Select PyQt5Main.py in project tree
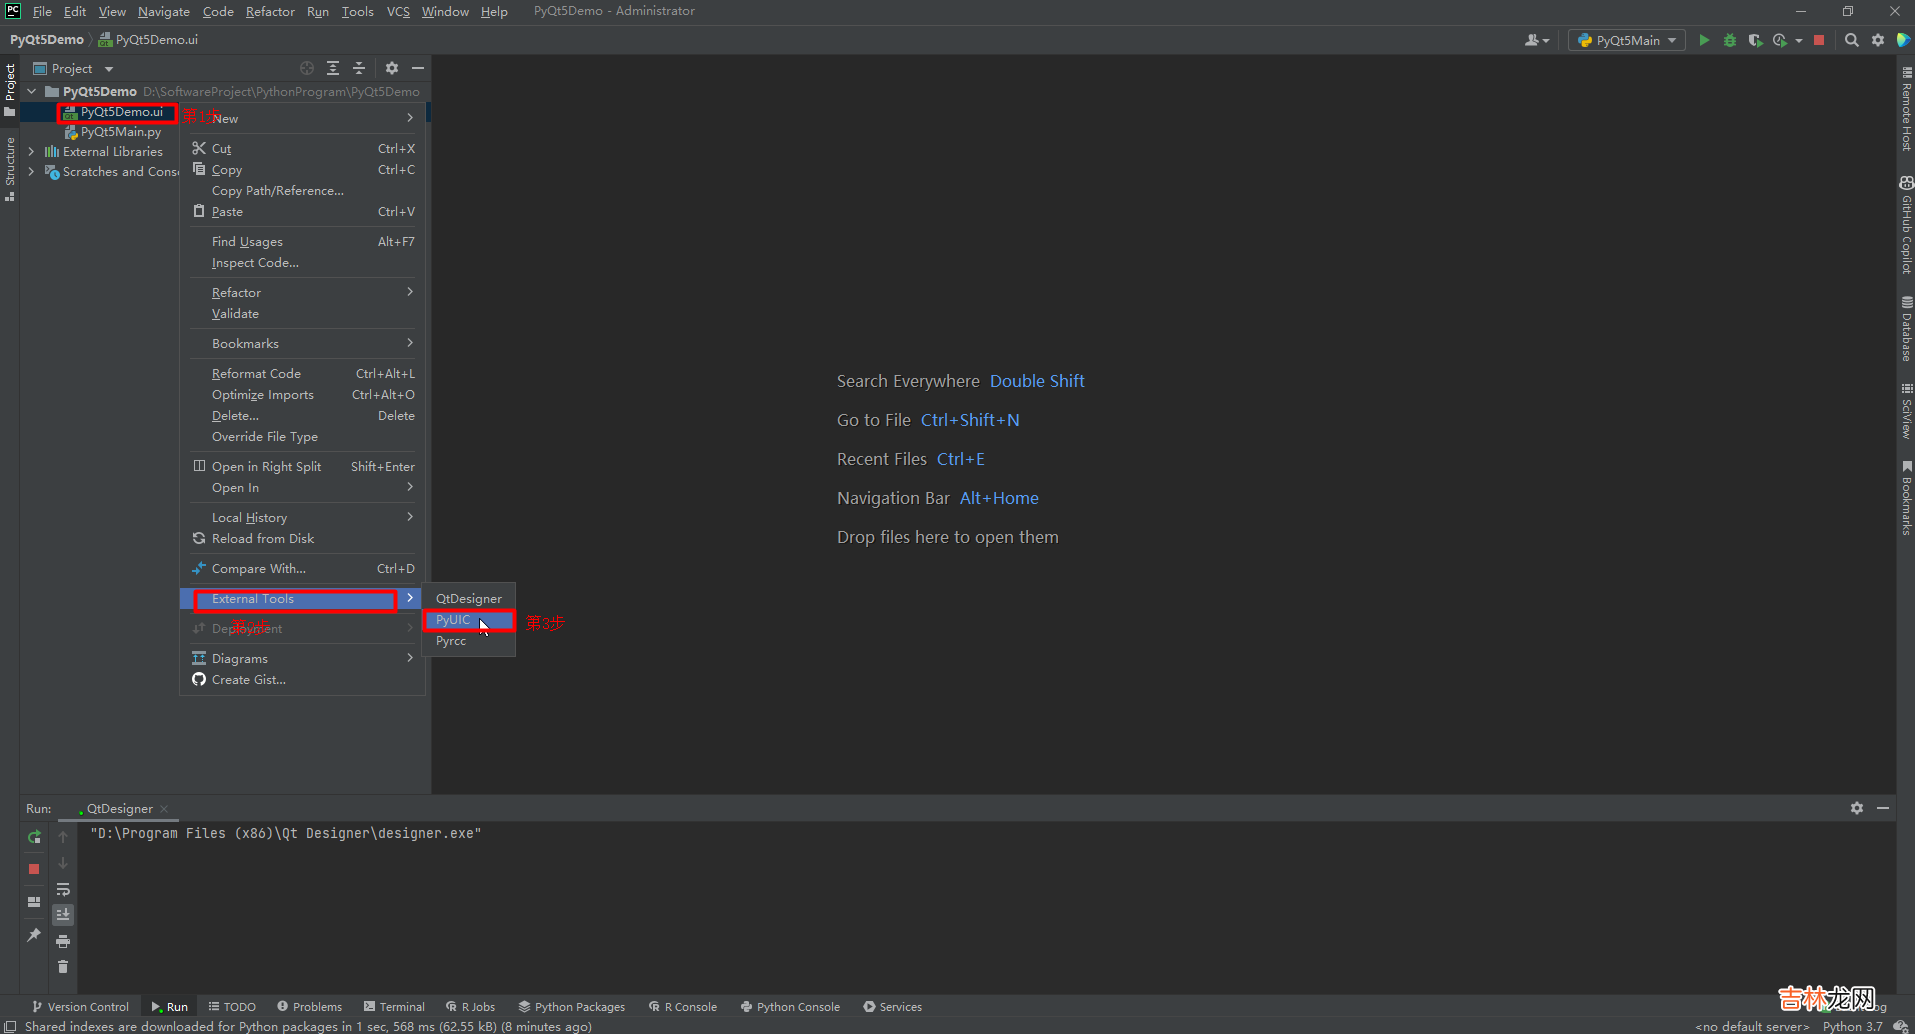Image resolution: width=1915 pixels, height=1034 pixels. [120, 132]
